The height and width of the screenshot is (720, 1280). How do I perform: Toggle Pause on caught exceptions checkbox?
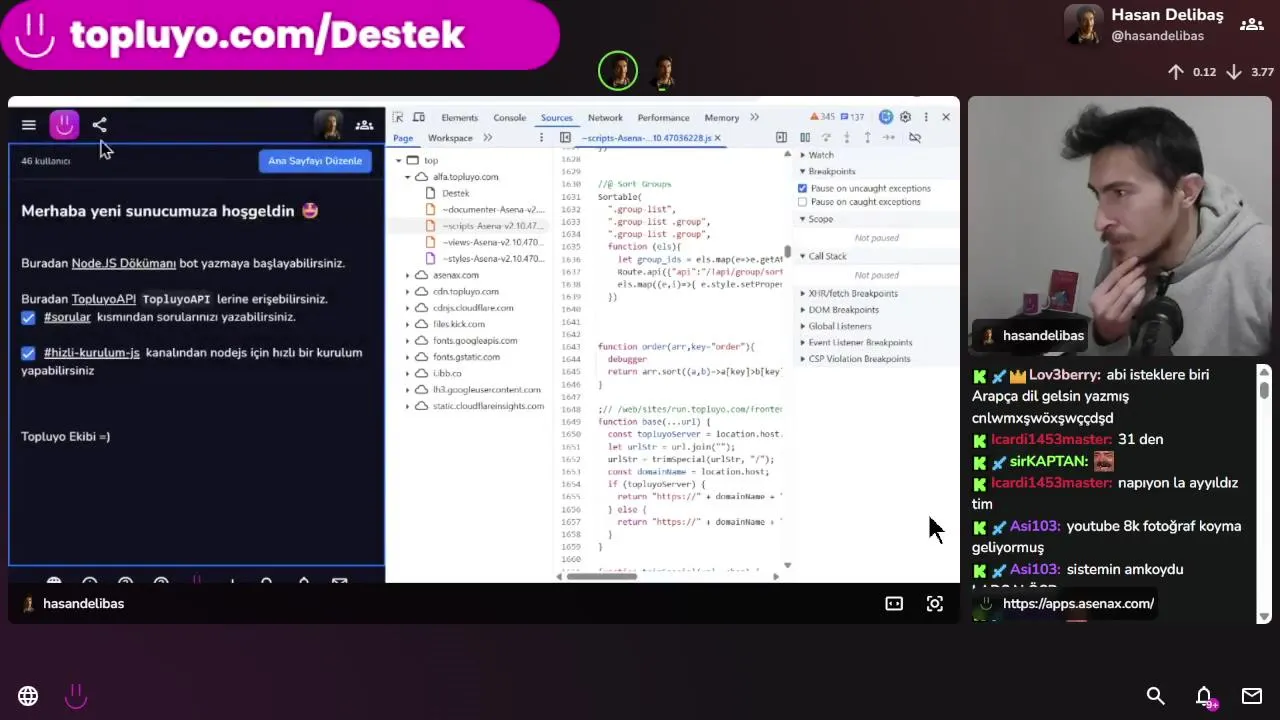(802, 202)
